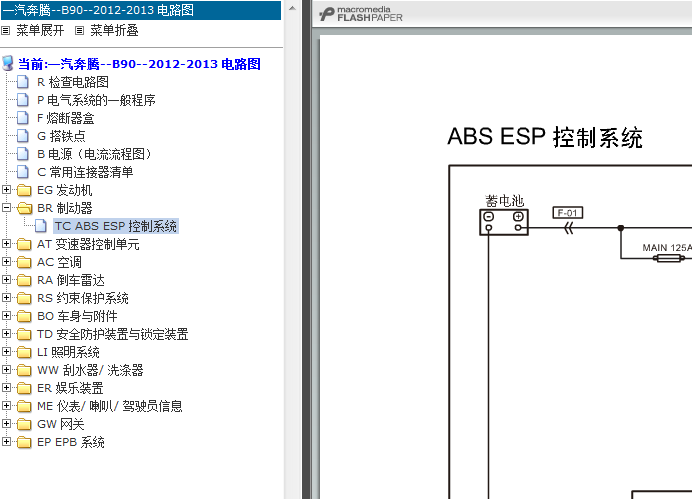Viewport: 692px width, 499px height.
Task: Click the ABS ESP 控制系统 diagram title
Action: click(x=545, y=137)
